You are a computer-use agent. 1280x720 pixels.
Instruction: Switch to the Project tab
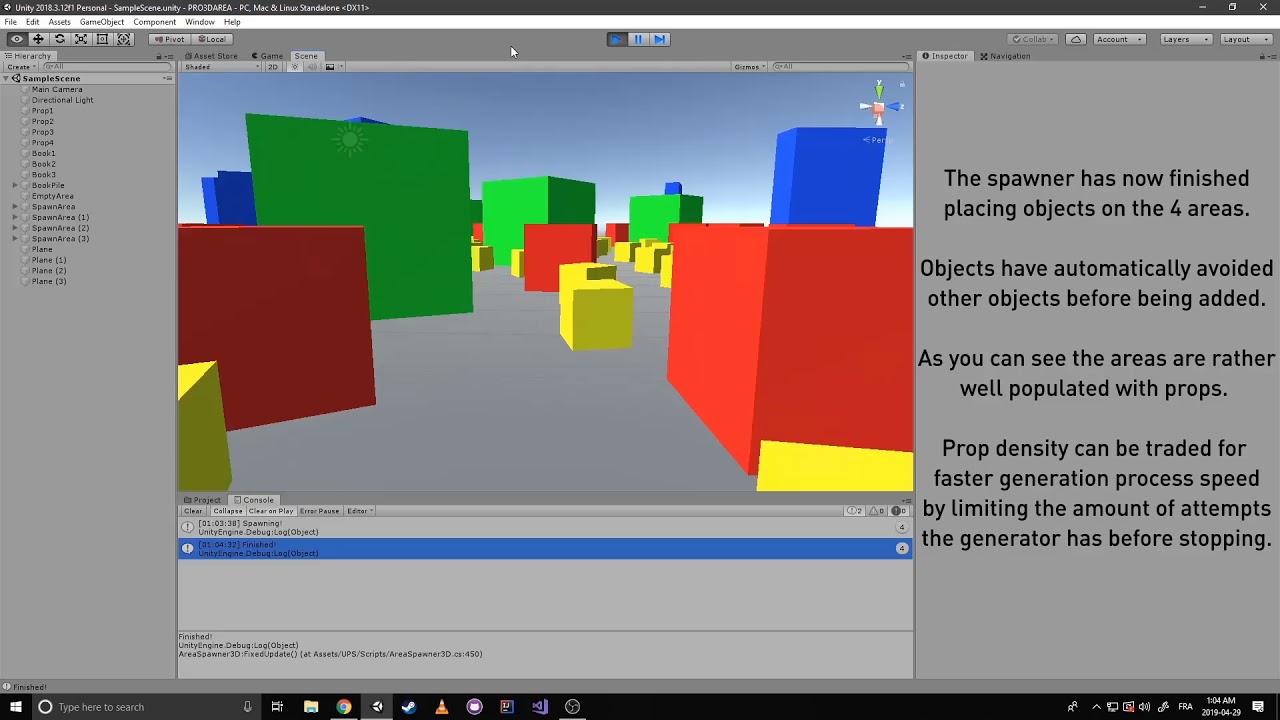pos(203,500)
